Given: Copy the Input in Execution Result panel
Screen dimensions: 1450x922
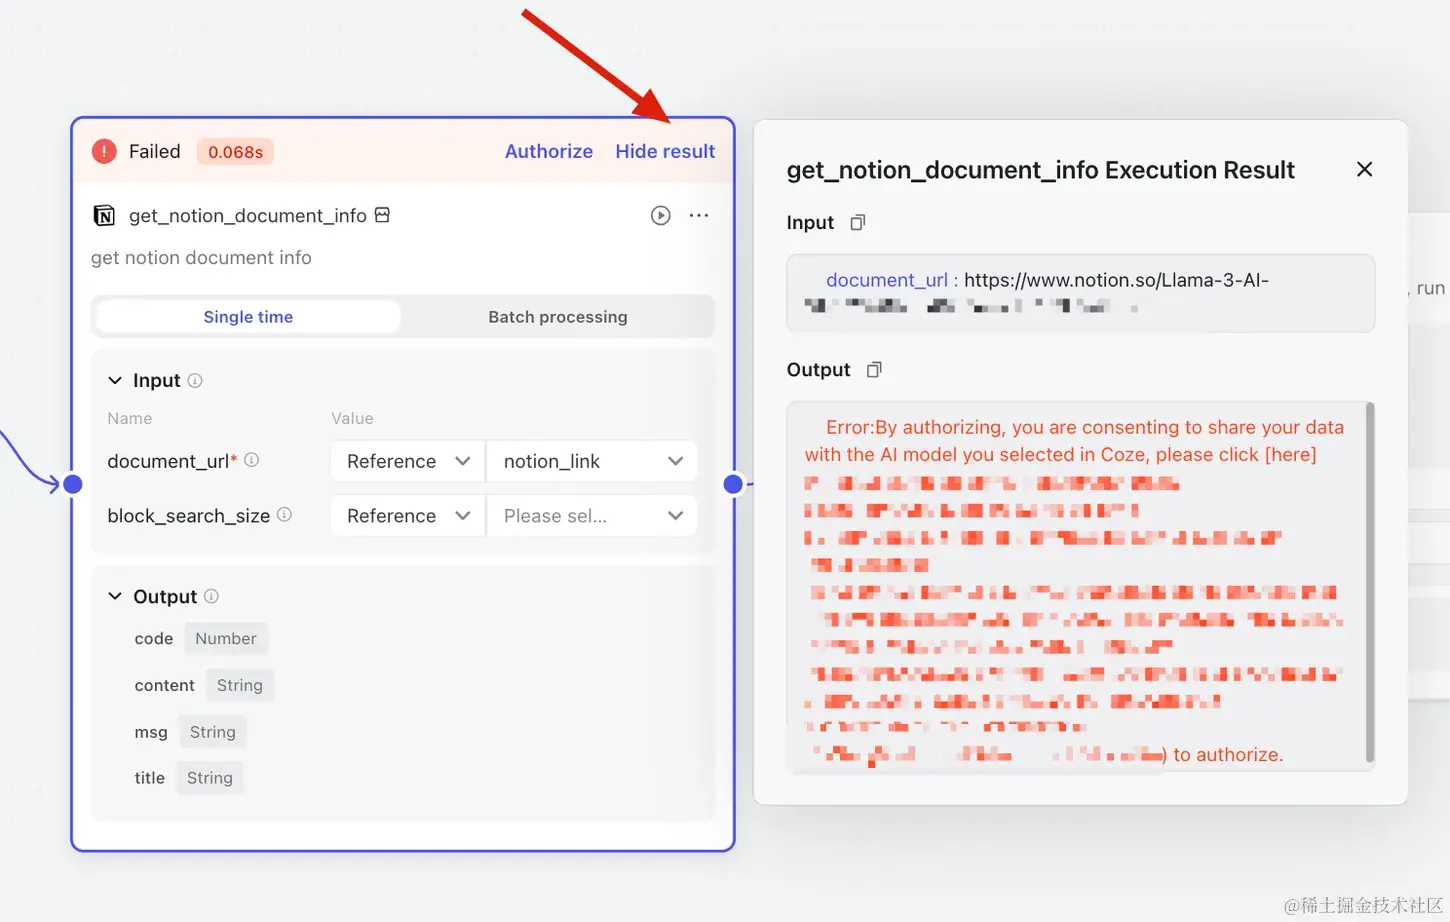Looking at the screenshot, I should point(857,222).
